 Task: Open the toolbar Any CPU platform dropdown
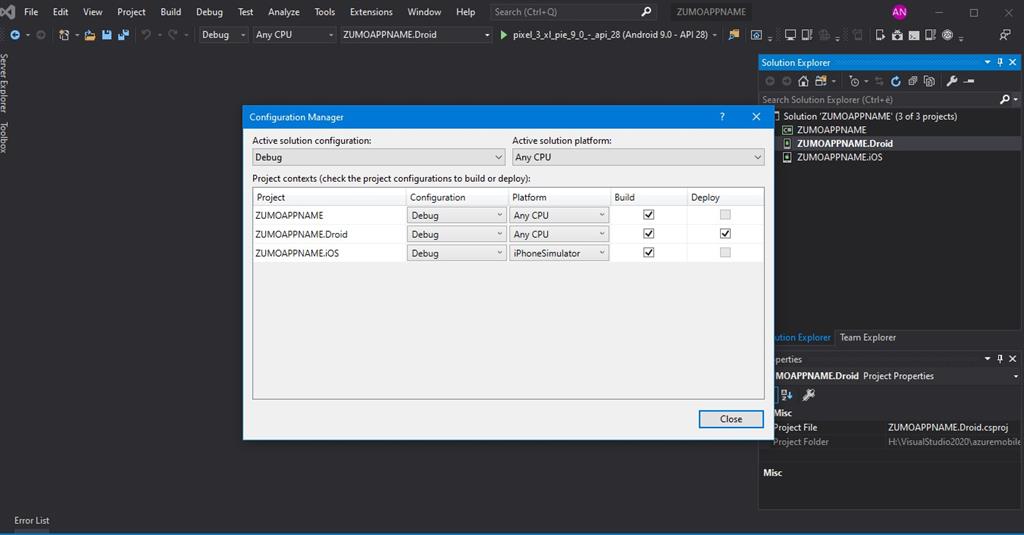tap(294, 35)
